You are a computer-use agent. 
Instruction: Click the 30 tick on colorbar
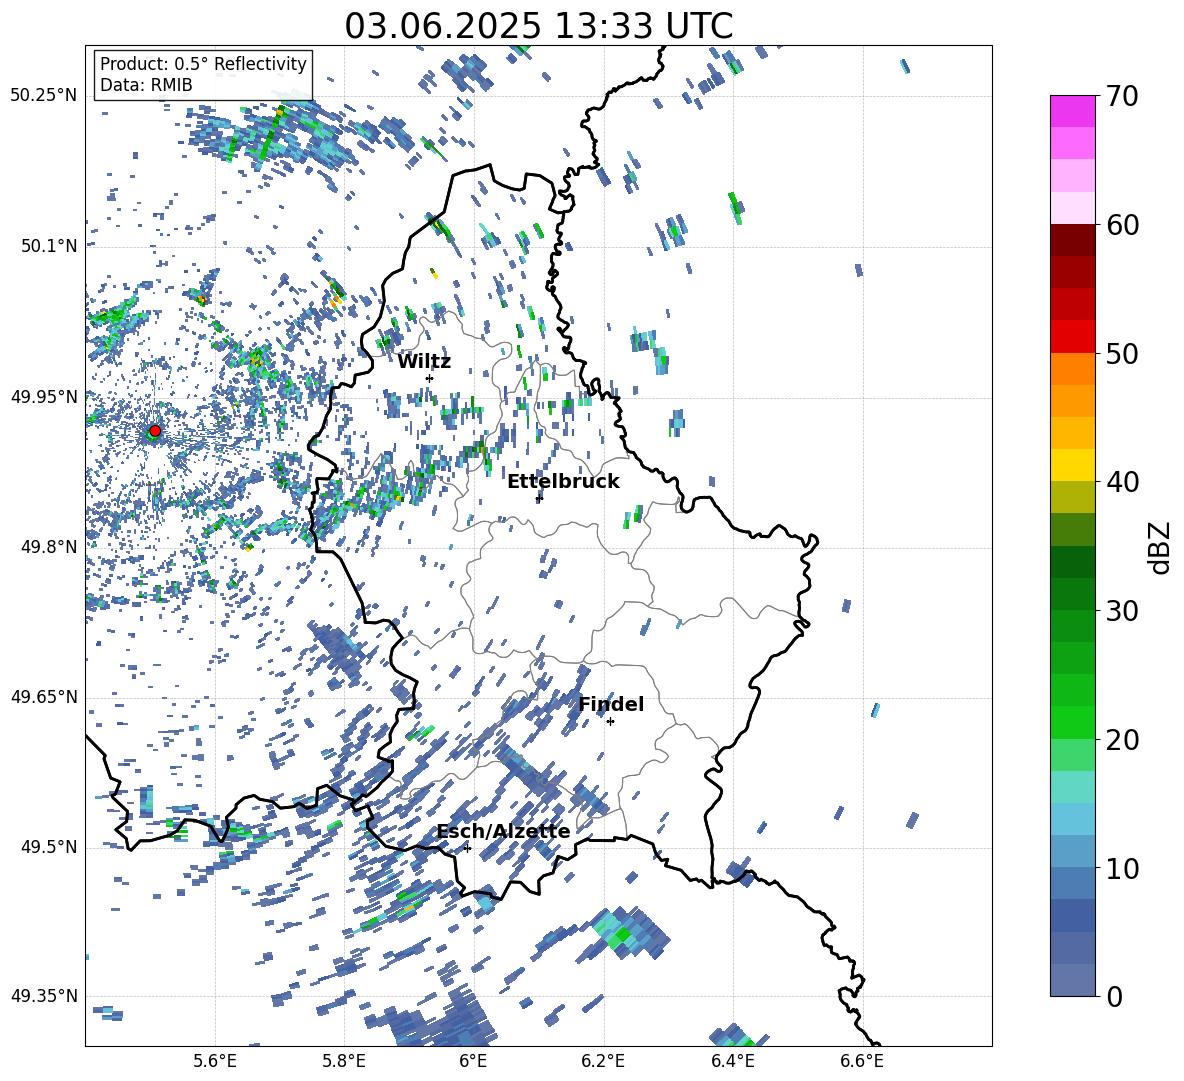click(x=1122, y=611)
